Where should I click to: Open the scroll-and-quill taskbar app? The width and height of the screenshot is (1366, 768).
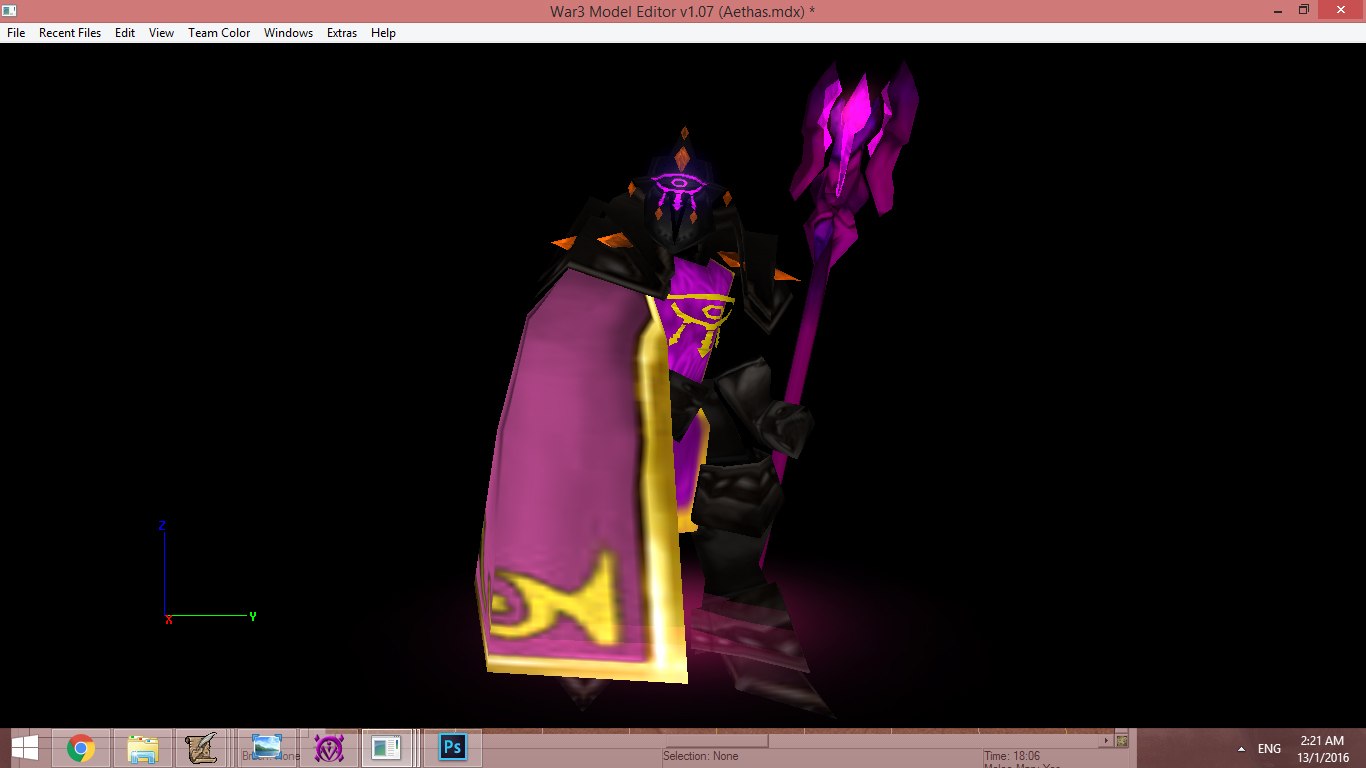point(202,748)
